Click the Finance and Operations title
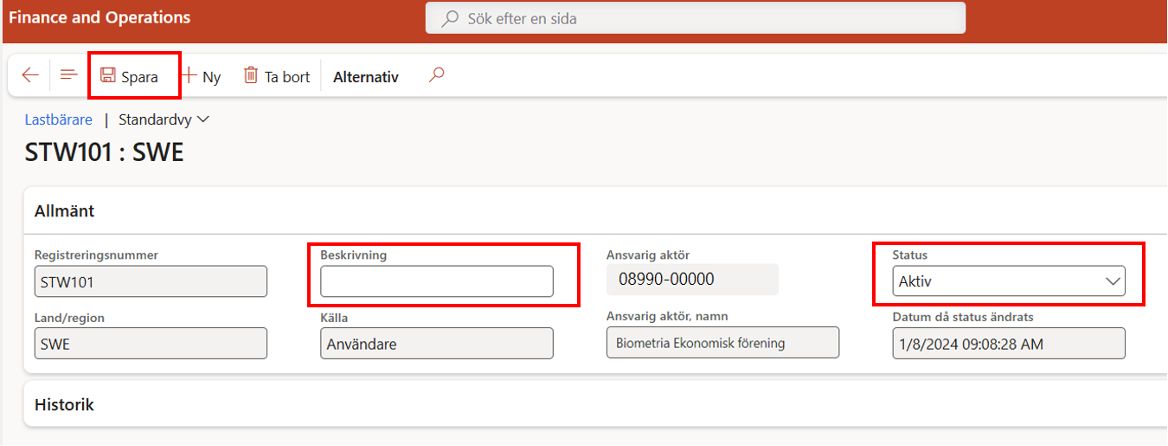The image size is (1168, 446). [x=100, y=17]
